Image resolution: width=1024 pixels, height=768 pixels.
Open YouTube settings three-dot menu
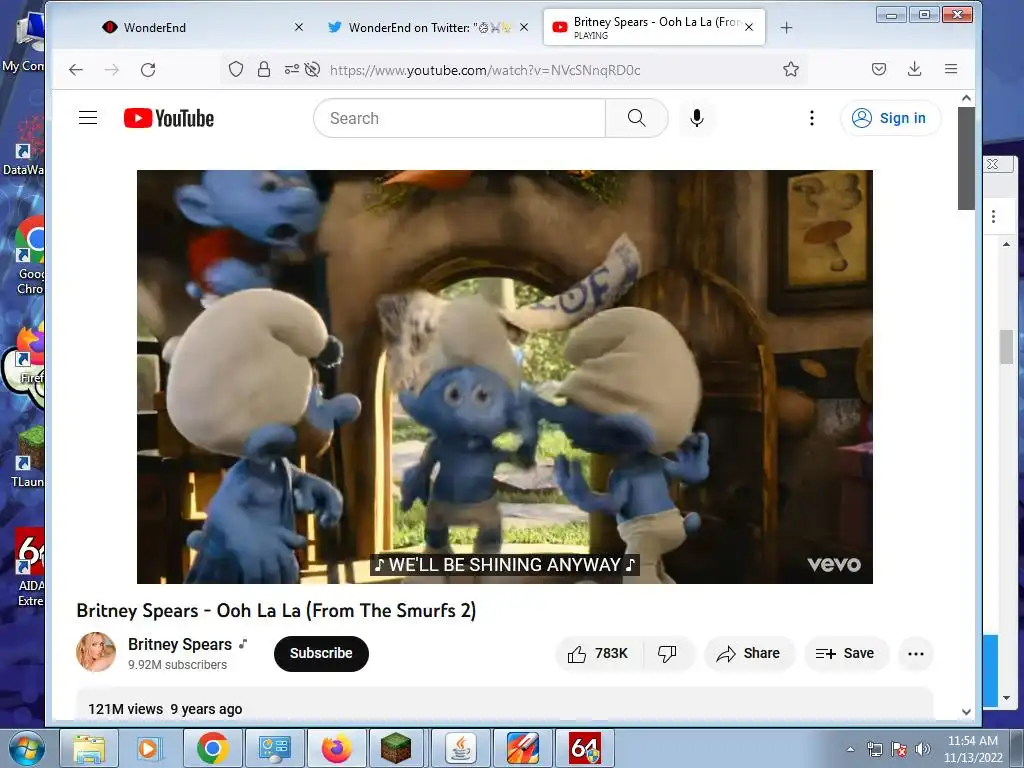(812, 118)
